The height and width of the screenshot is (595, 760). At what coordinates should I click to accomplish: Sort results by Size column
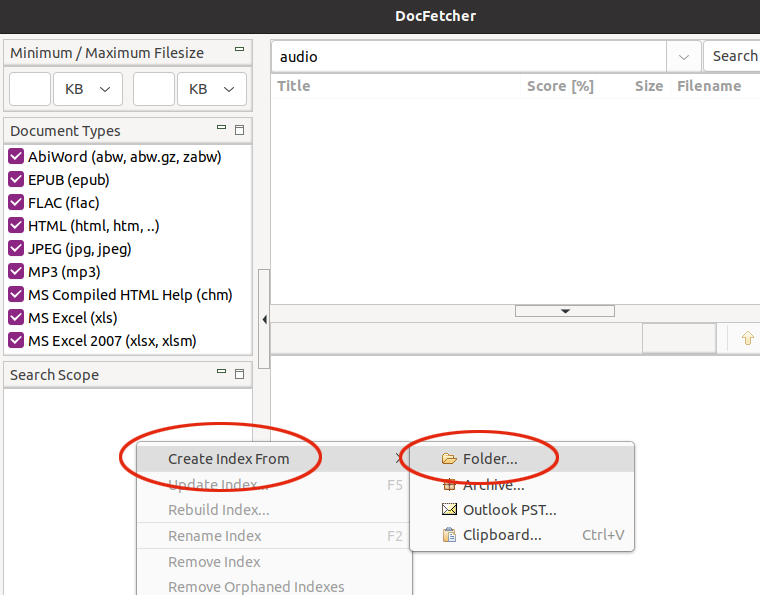(633, 86)
